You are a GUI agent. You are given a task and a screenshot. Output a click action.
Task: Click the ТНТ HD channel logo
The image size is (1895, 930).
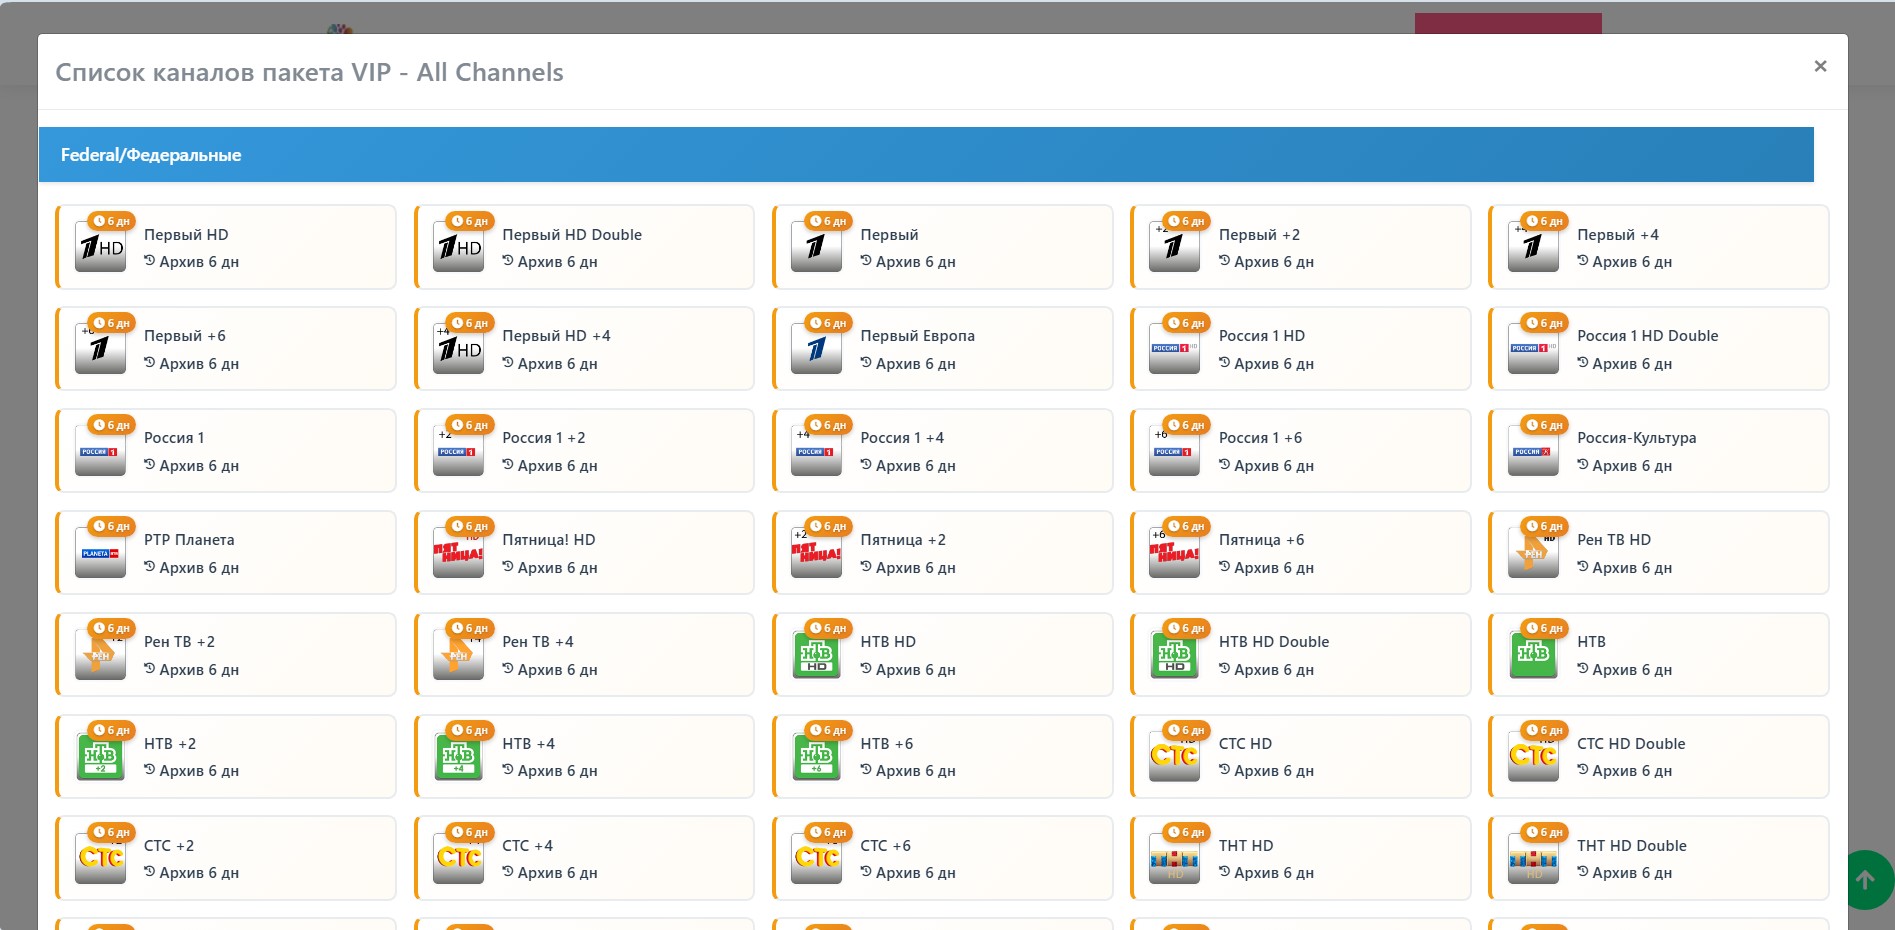pyautogui.click(x=1175, y=859)
